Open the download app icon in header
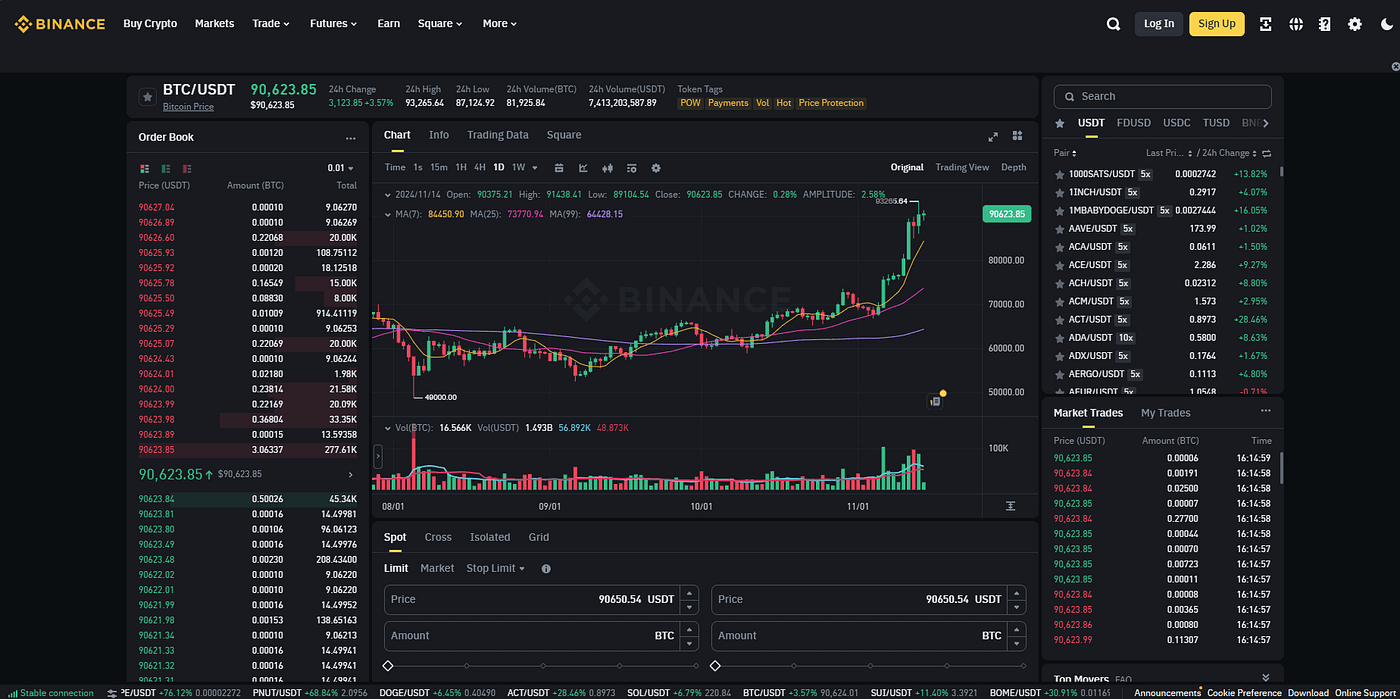 (1266, 24)
